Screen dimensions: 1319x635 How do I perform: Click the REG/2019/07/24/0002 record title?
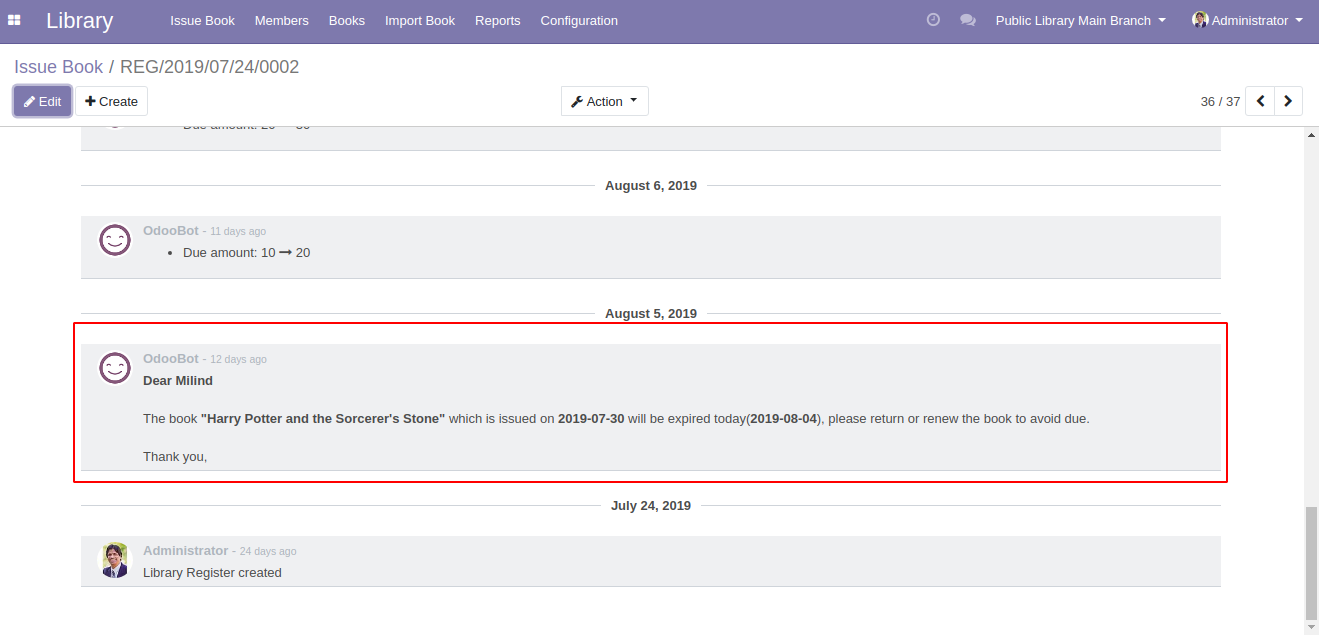pyautogui.click(x=210, y=67)
